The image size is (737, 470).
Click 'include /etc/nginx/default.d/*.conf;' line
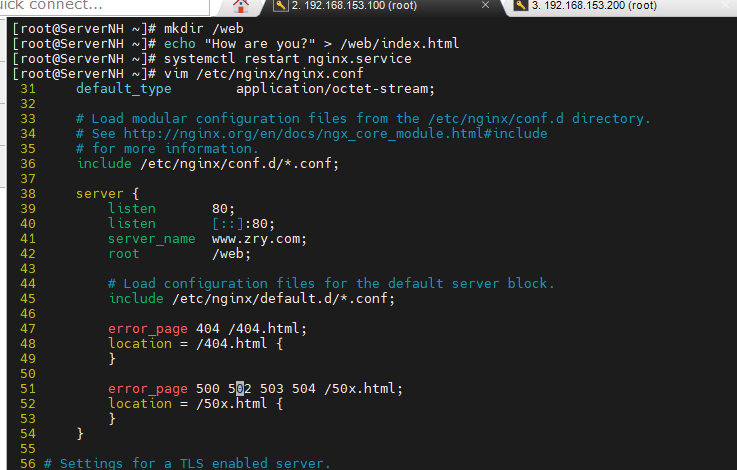pyautogui.click(x=251, y=299)
